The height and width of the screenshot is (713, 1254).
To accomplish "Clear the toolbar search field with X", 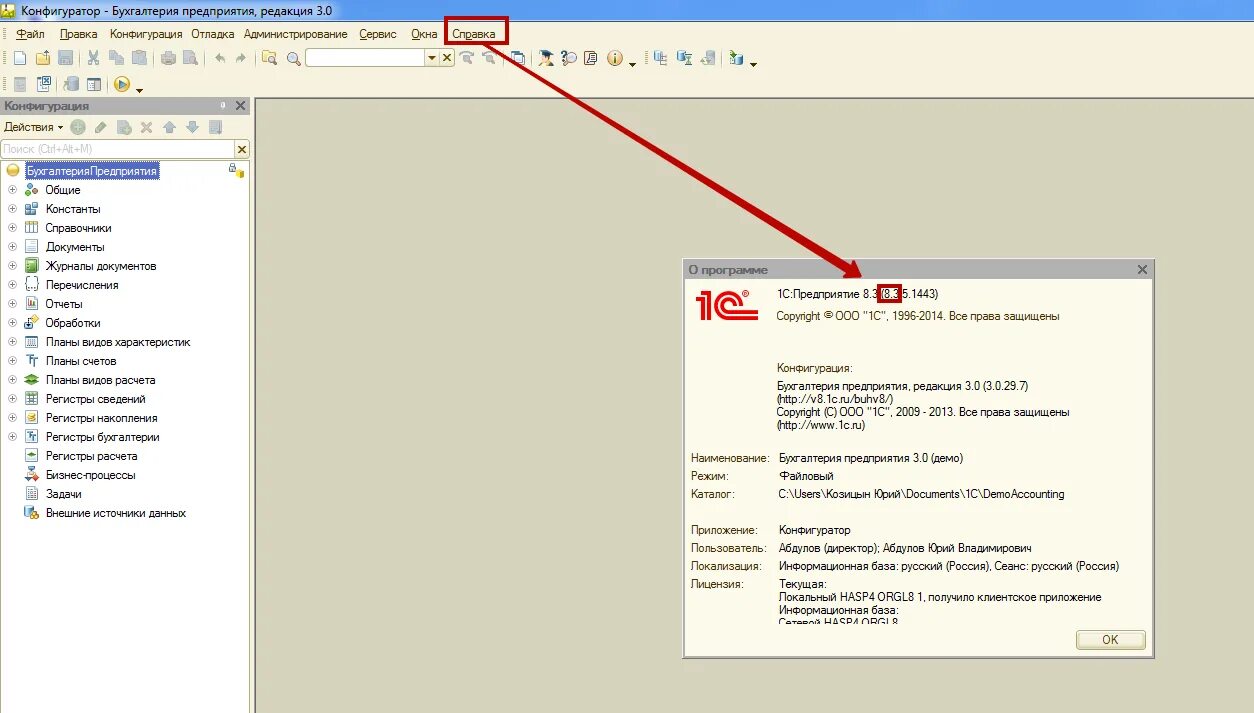I will point(447,58).
